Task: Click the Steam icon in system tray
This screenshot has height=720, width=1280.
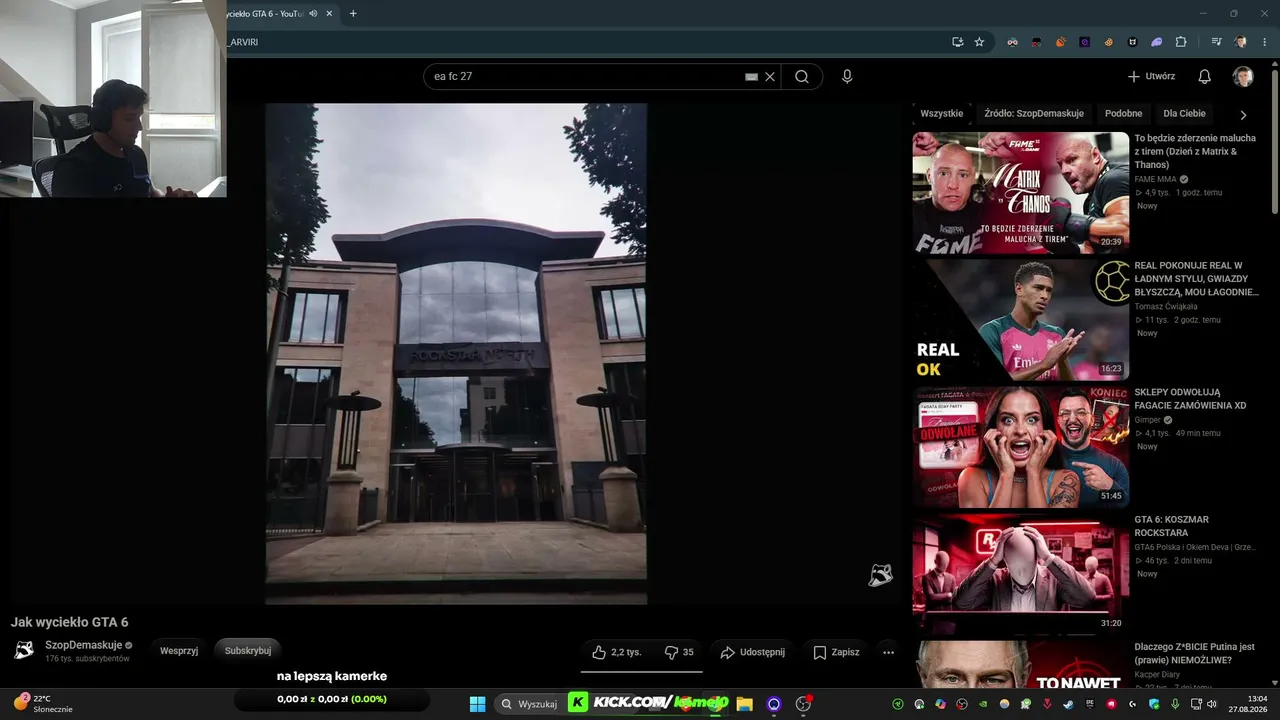Action: [1069, 704]
